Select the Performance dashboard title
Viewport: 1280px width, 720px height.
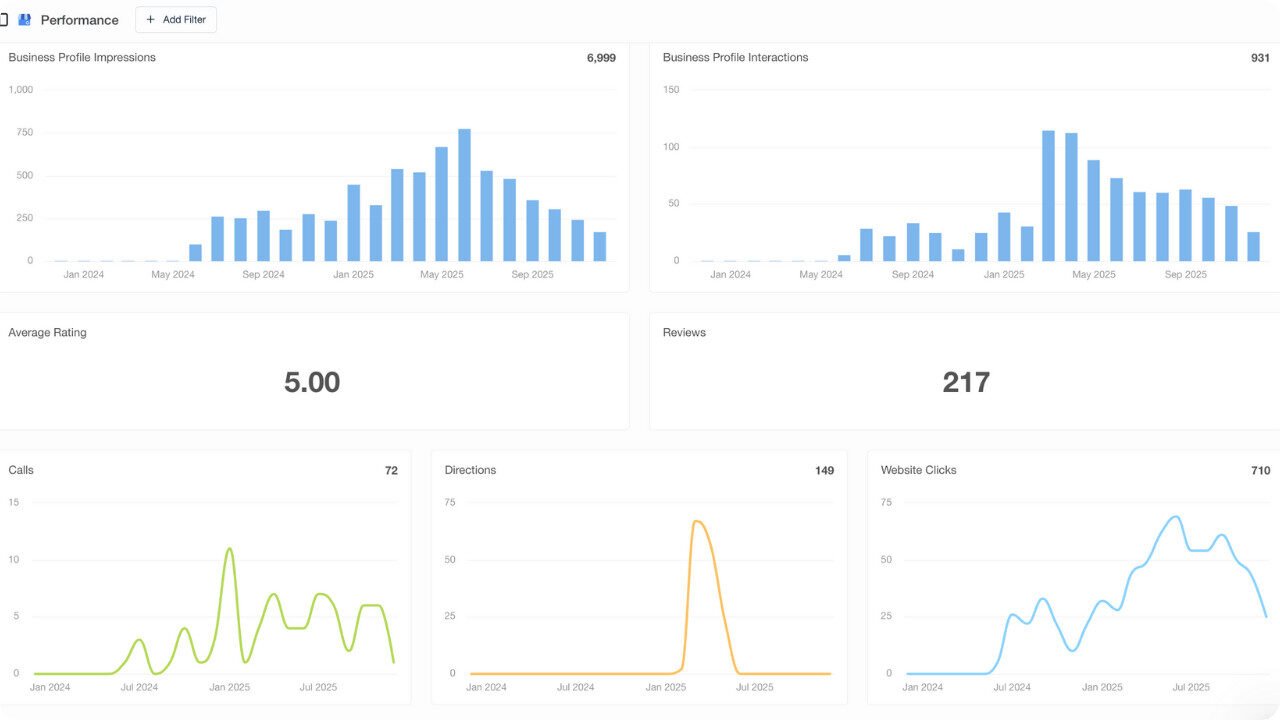79,20
